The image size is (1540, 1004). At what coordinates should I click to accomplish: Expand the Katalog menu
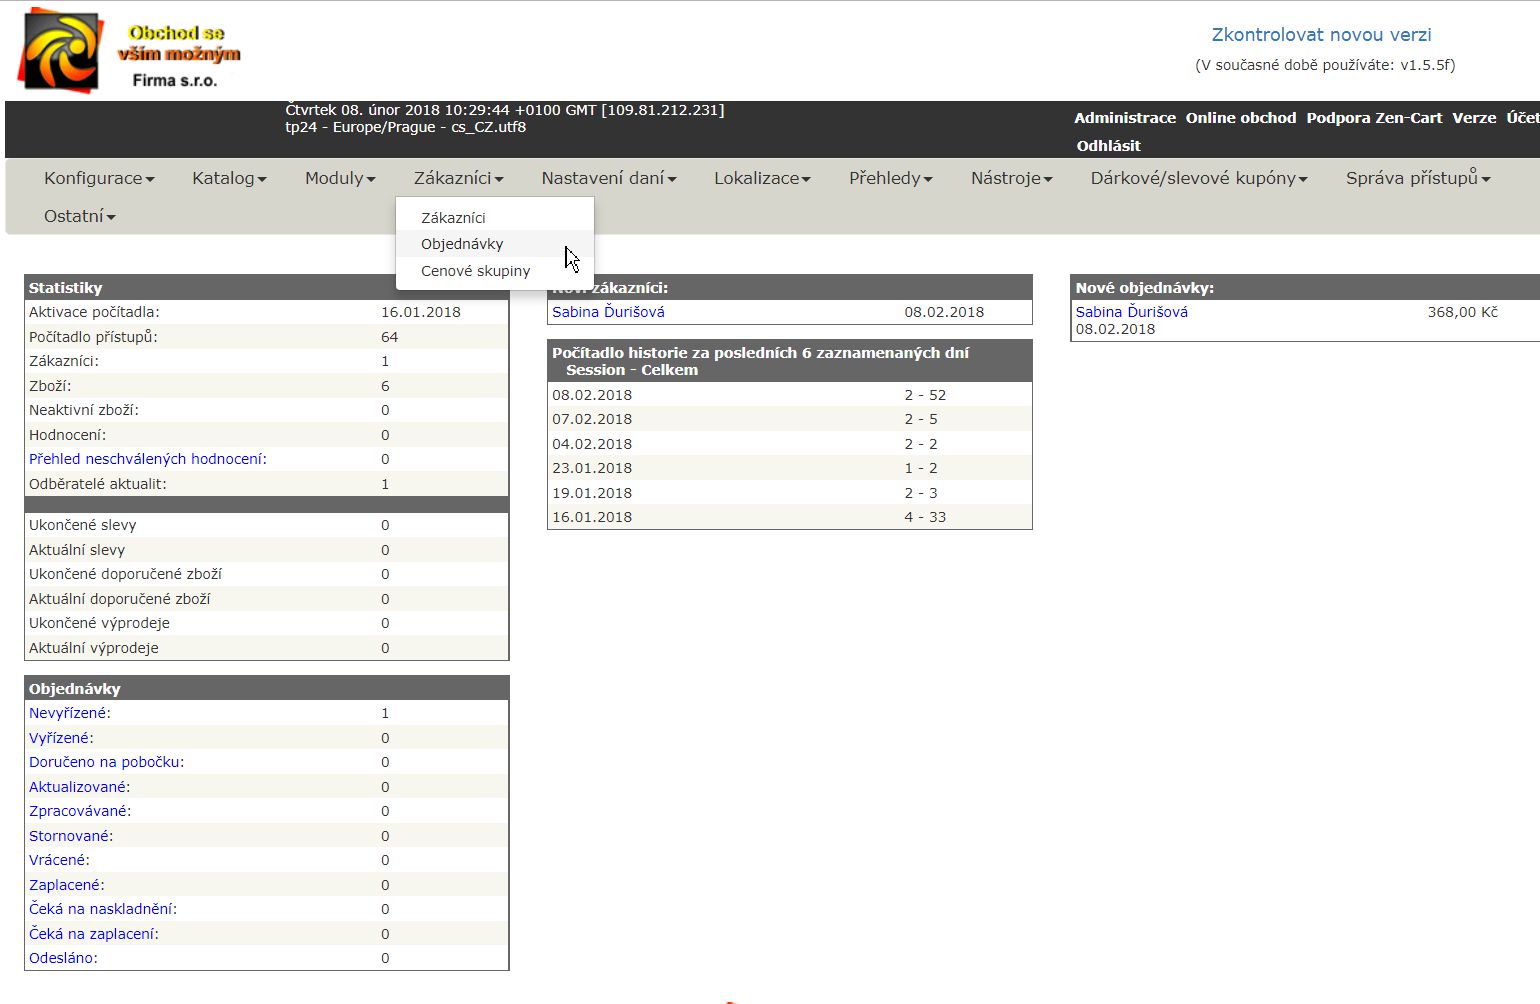tap(229, 178)
